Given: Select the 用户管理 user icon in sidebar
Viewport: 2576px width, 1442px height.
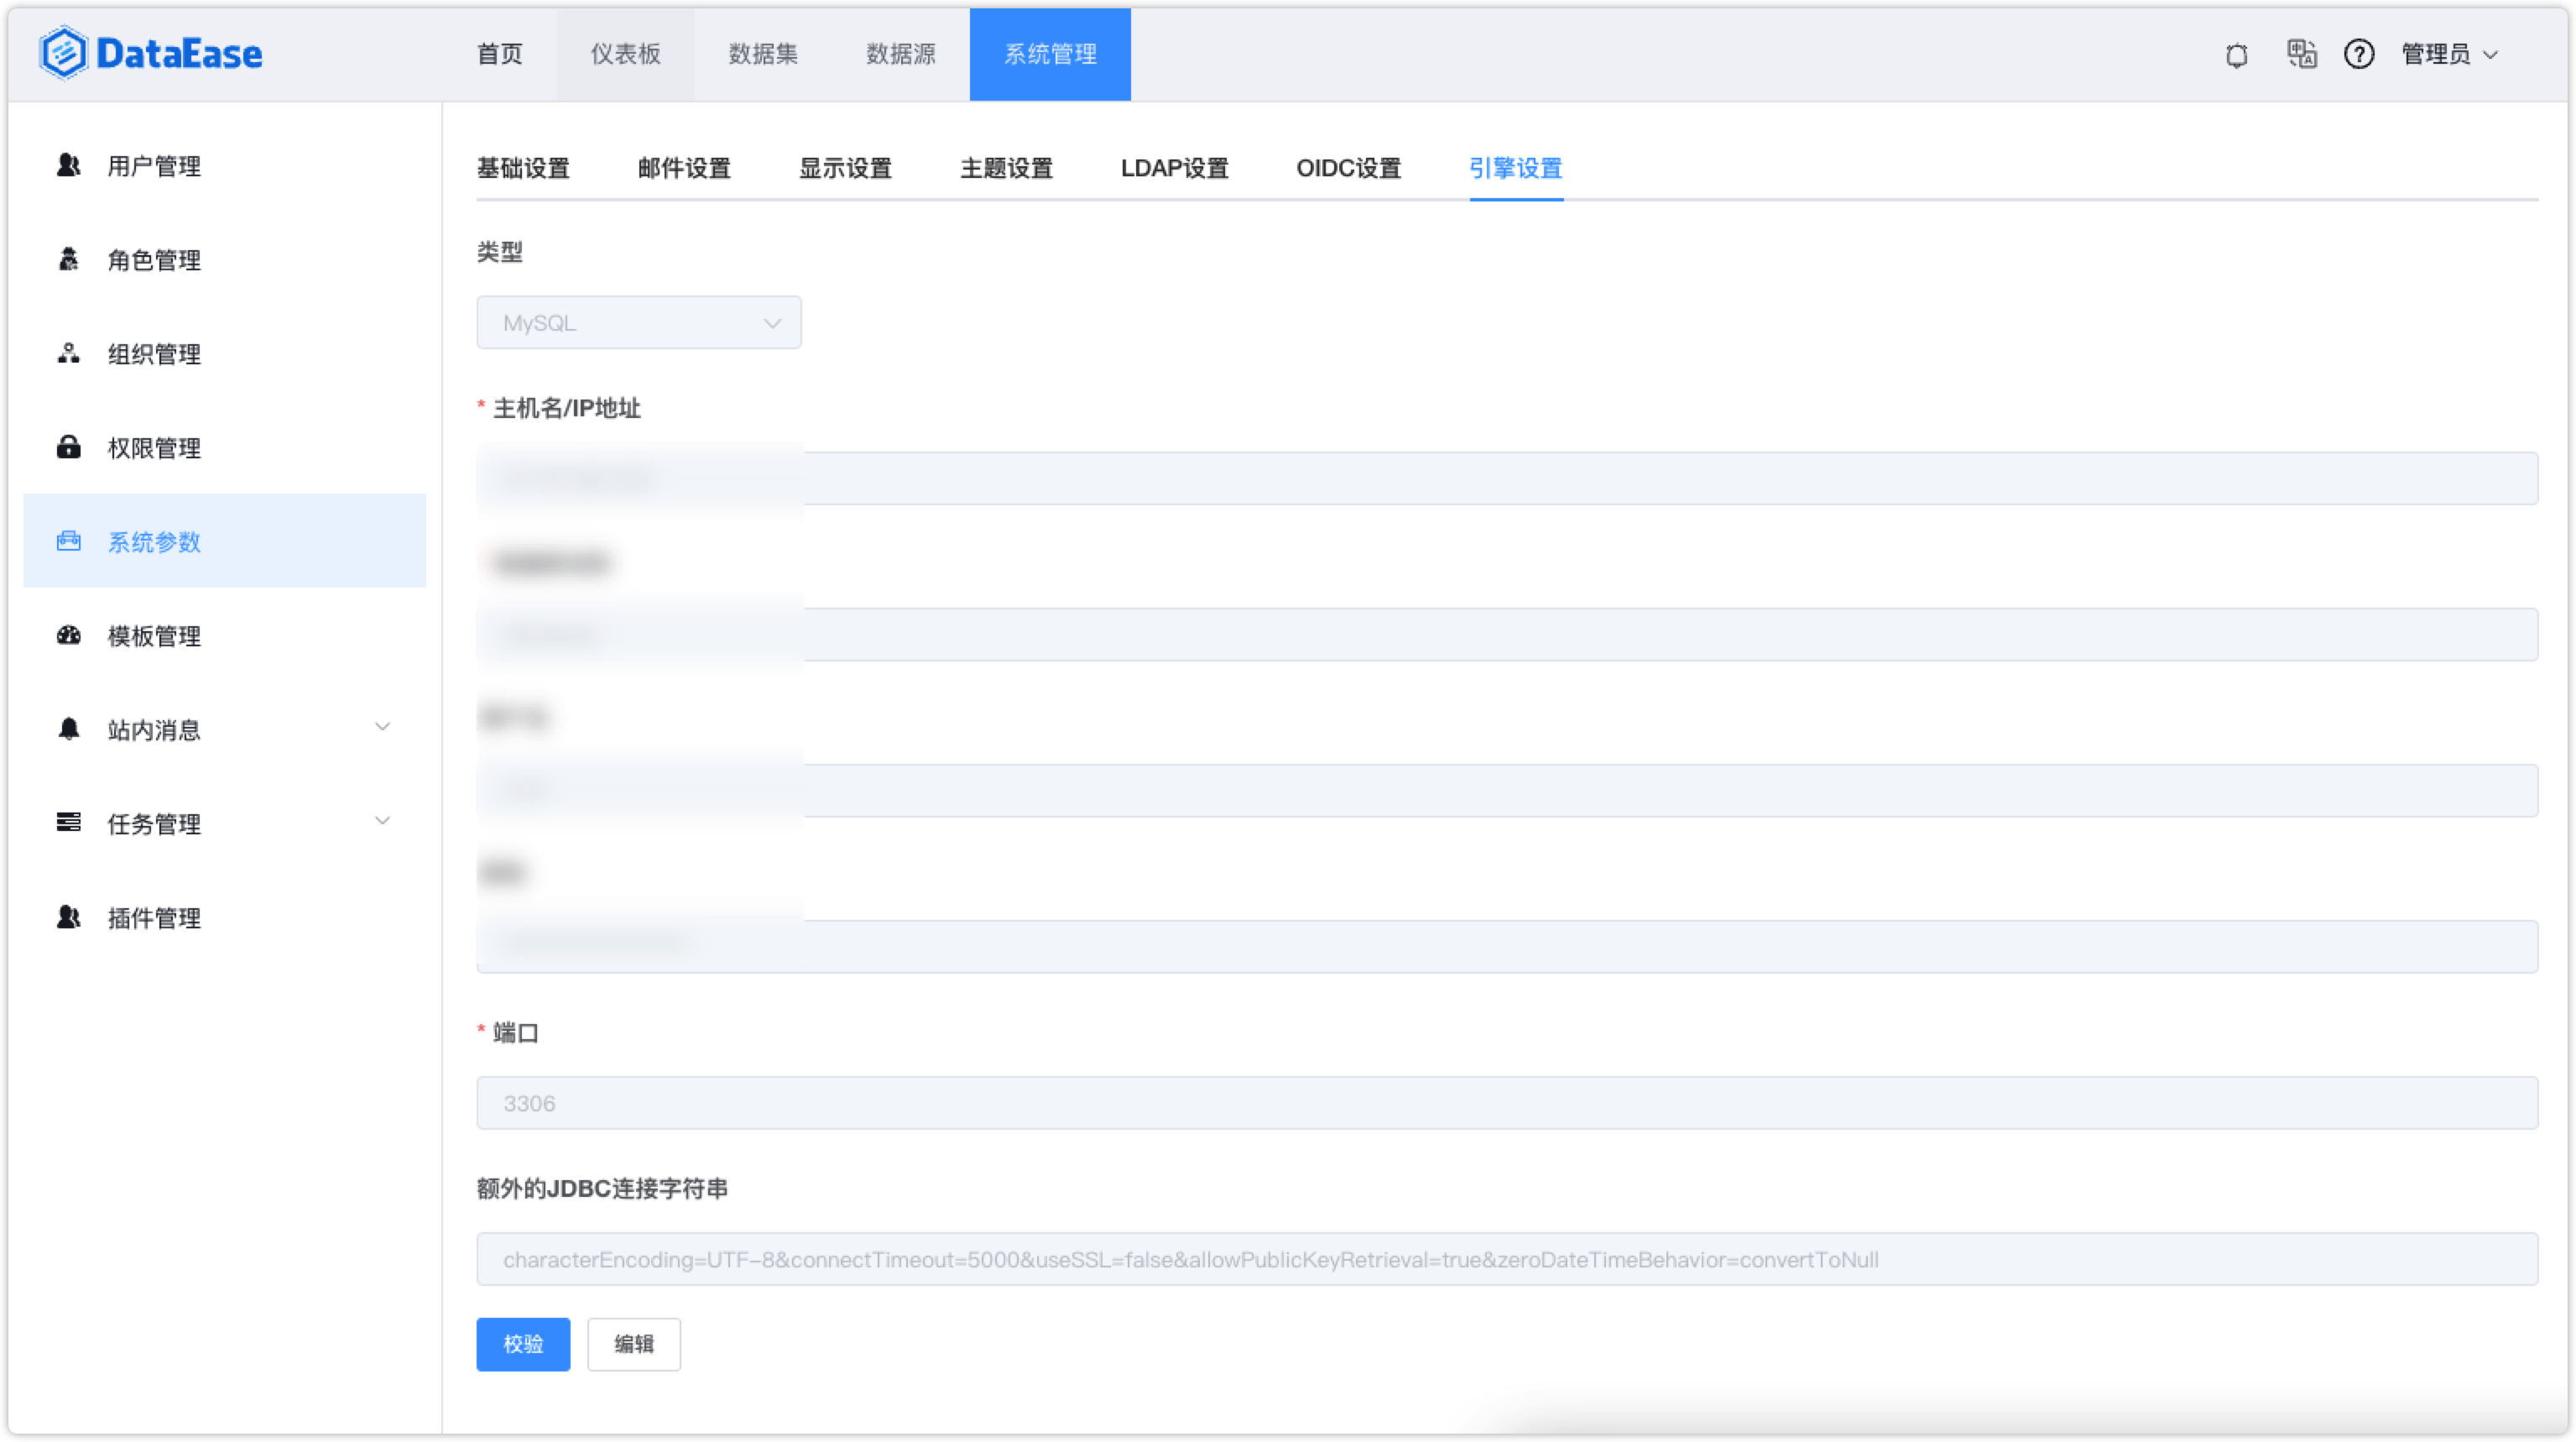Looking at the screenshot, I should (67, 166).
